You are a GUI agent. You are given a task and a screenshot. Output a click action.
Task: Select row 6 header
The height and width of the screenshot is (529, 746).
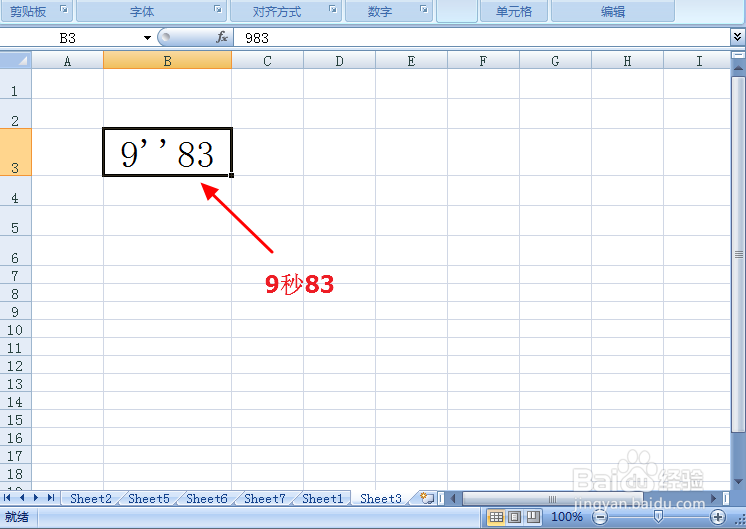(15, 251)
